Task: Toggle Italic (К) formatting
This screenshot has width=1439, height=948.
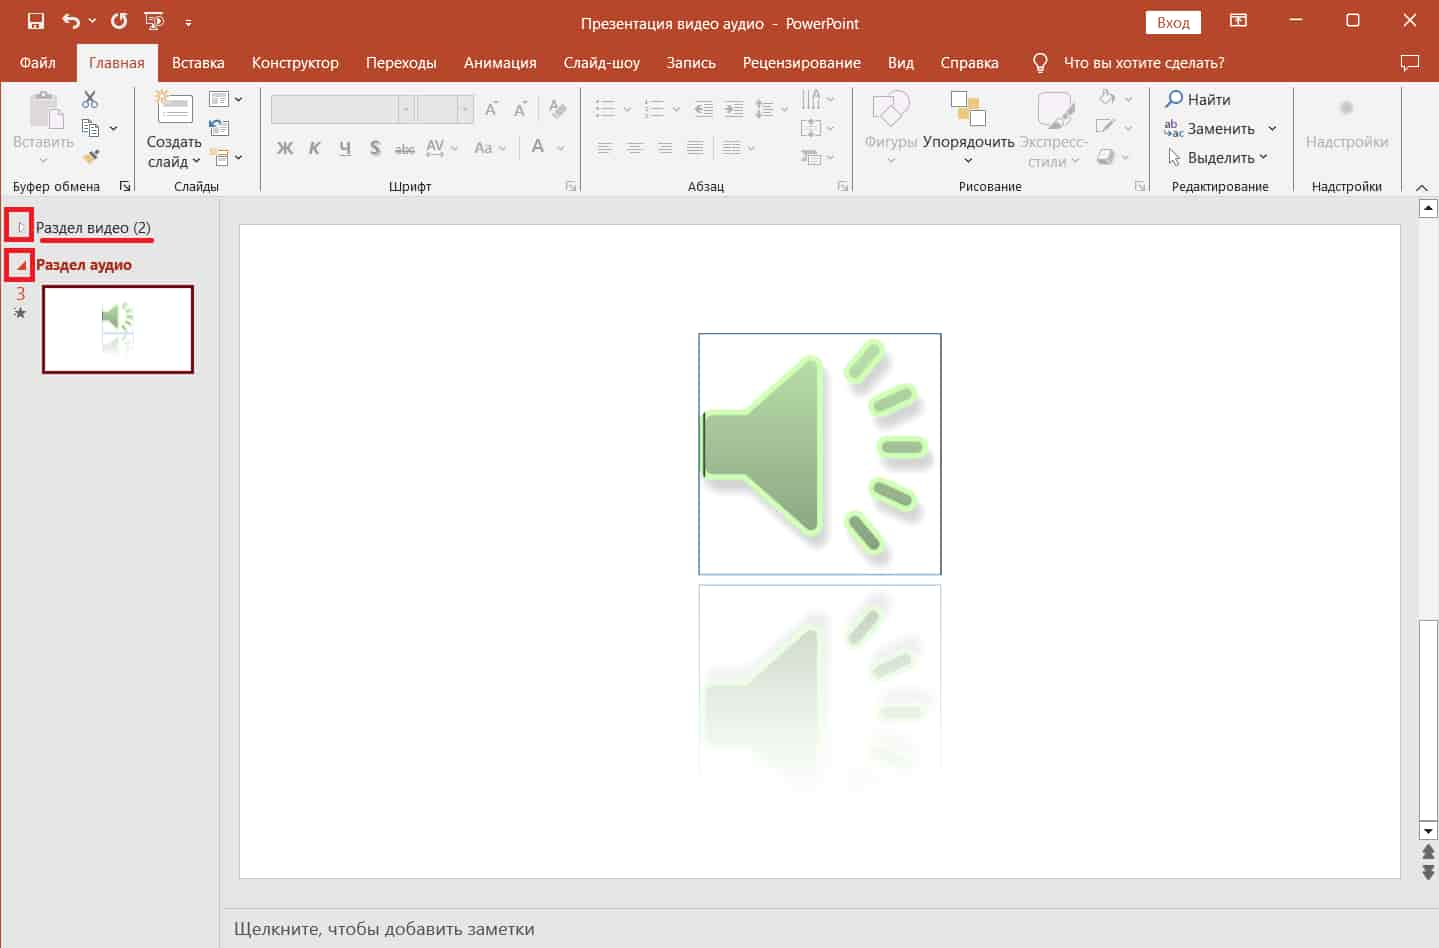Action: point(315,148)
